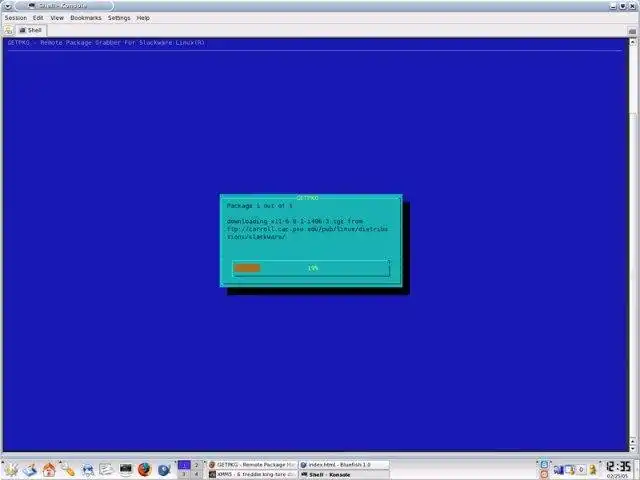Switch to XMMS taskbar entry
Screen dimensions: 640x480
pyautogui.click(x=252, y=474)
